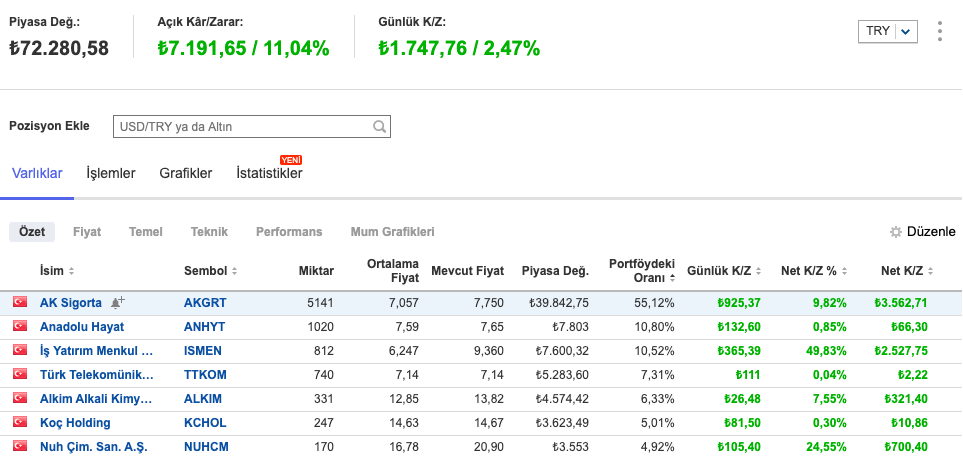Image resolution: width=963 pixels, height=466 pixels.
Task: Sort the table by Net K/Z % column
Action: (x=847, y=272)
